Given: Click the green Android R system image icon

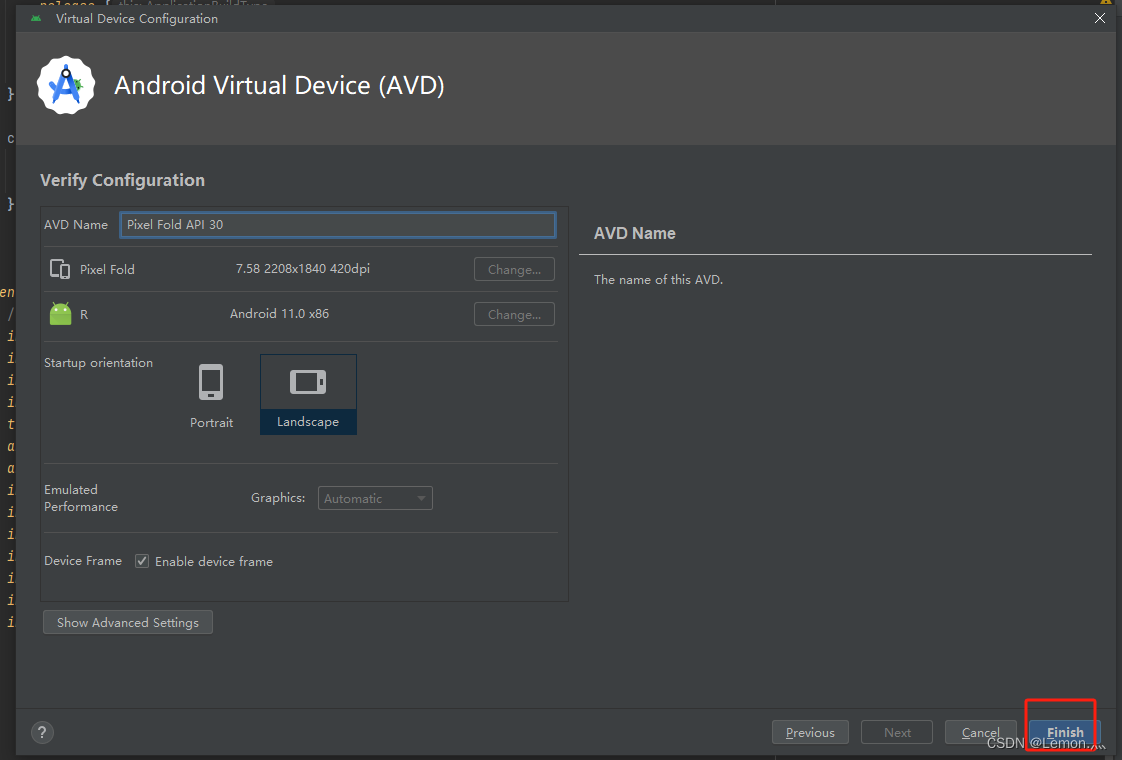Looking at the screenshot, I should (x=61, y=313).
